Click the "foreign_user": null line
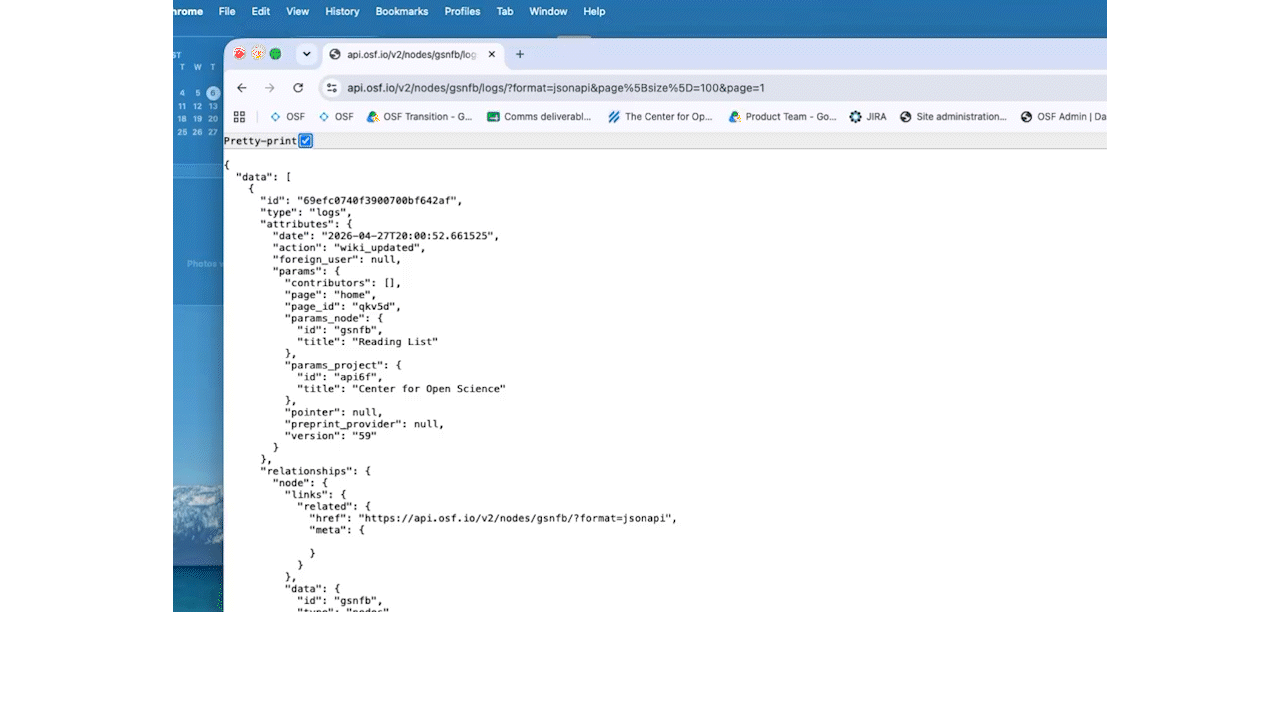 [x=336, y=260]
